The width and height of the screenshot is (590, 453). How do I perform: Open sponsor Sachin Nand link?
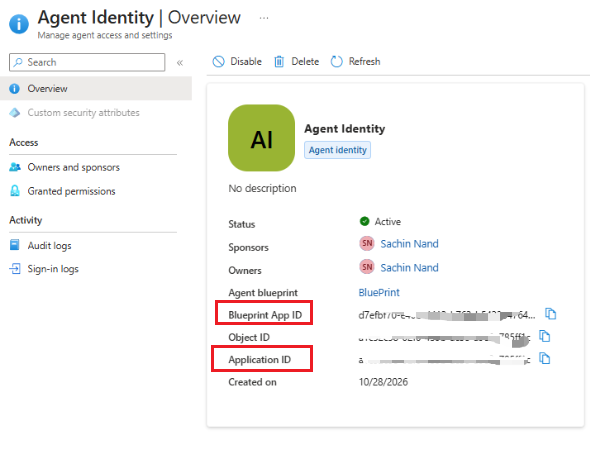(x=409, y=244)
